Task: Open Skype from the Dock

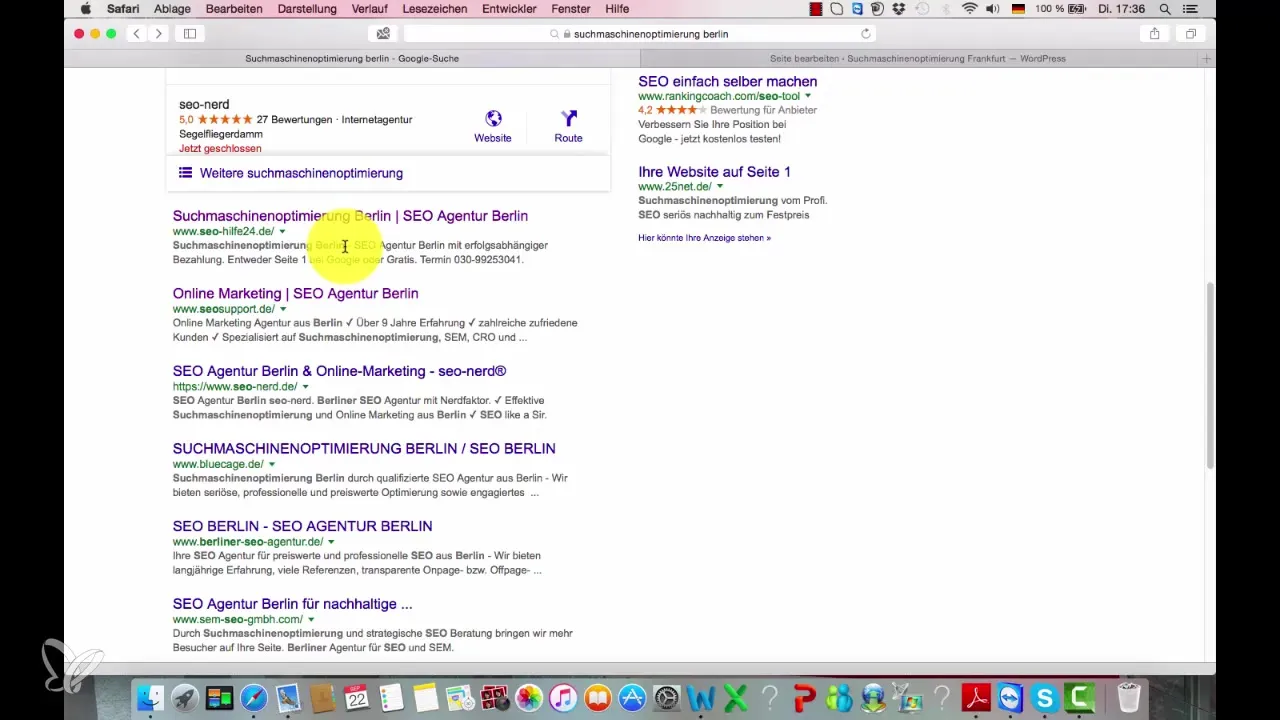Action: pos(1045,697)
